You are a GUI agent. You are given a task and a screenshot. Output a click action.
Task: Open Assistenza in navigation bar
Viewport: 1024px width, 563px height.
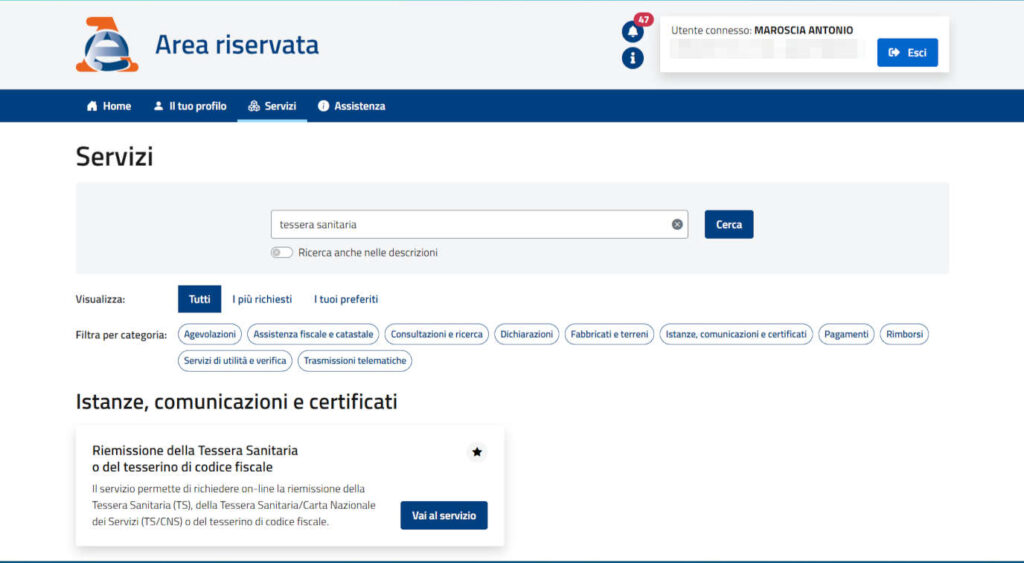coord(351,106)
